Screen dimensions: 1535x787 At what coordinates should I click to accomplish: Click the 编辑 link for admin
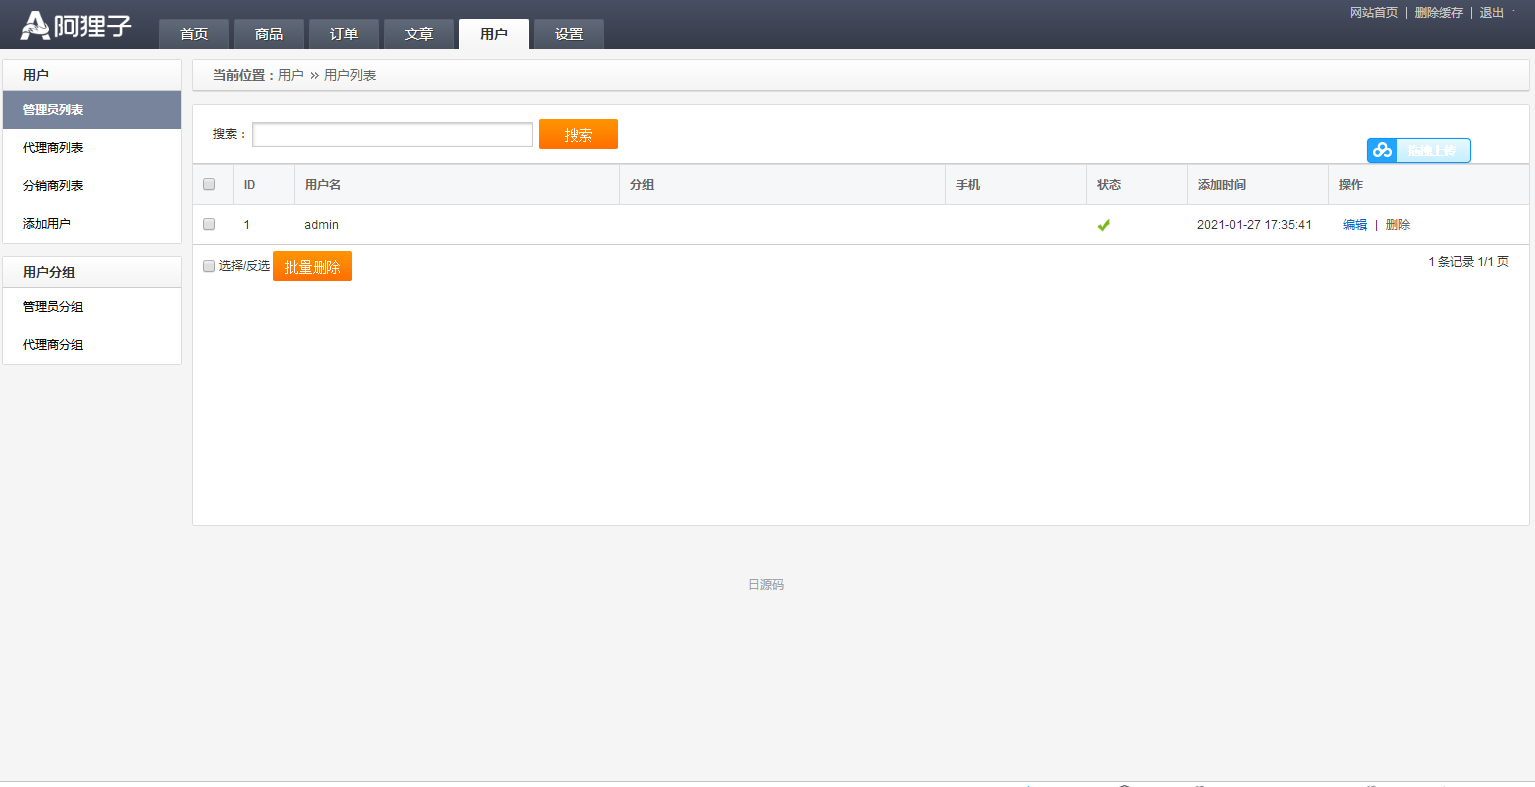pyautogui.click(x=1354, y=224)
